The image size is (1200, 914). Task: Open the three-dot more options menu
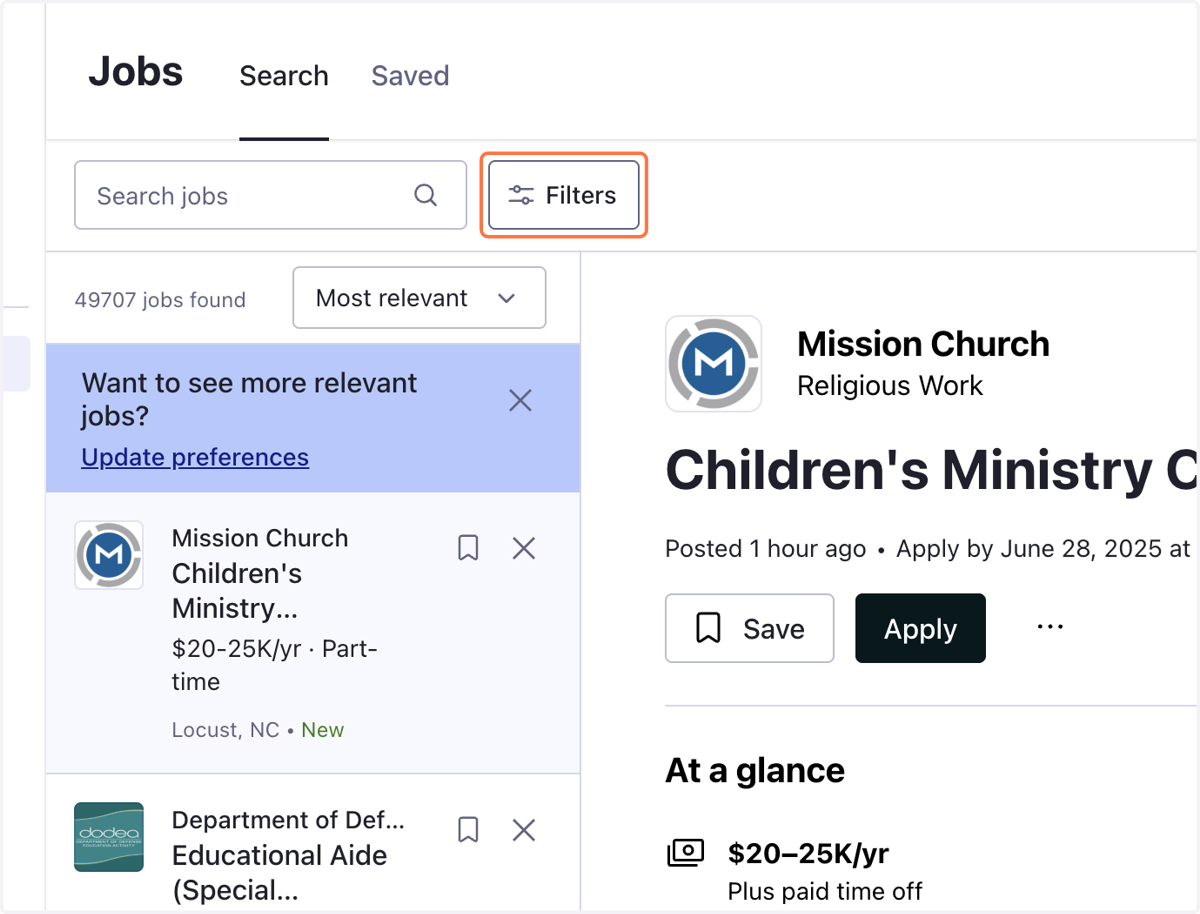(x=1050, y=627)
